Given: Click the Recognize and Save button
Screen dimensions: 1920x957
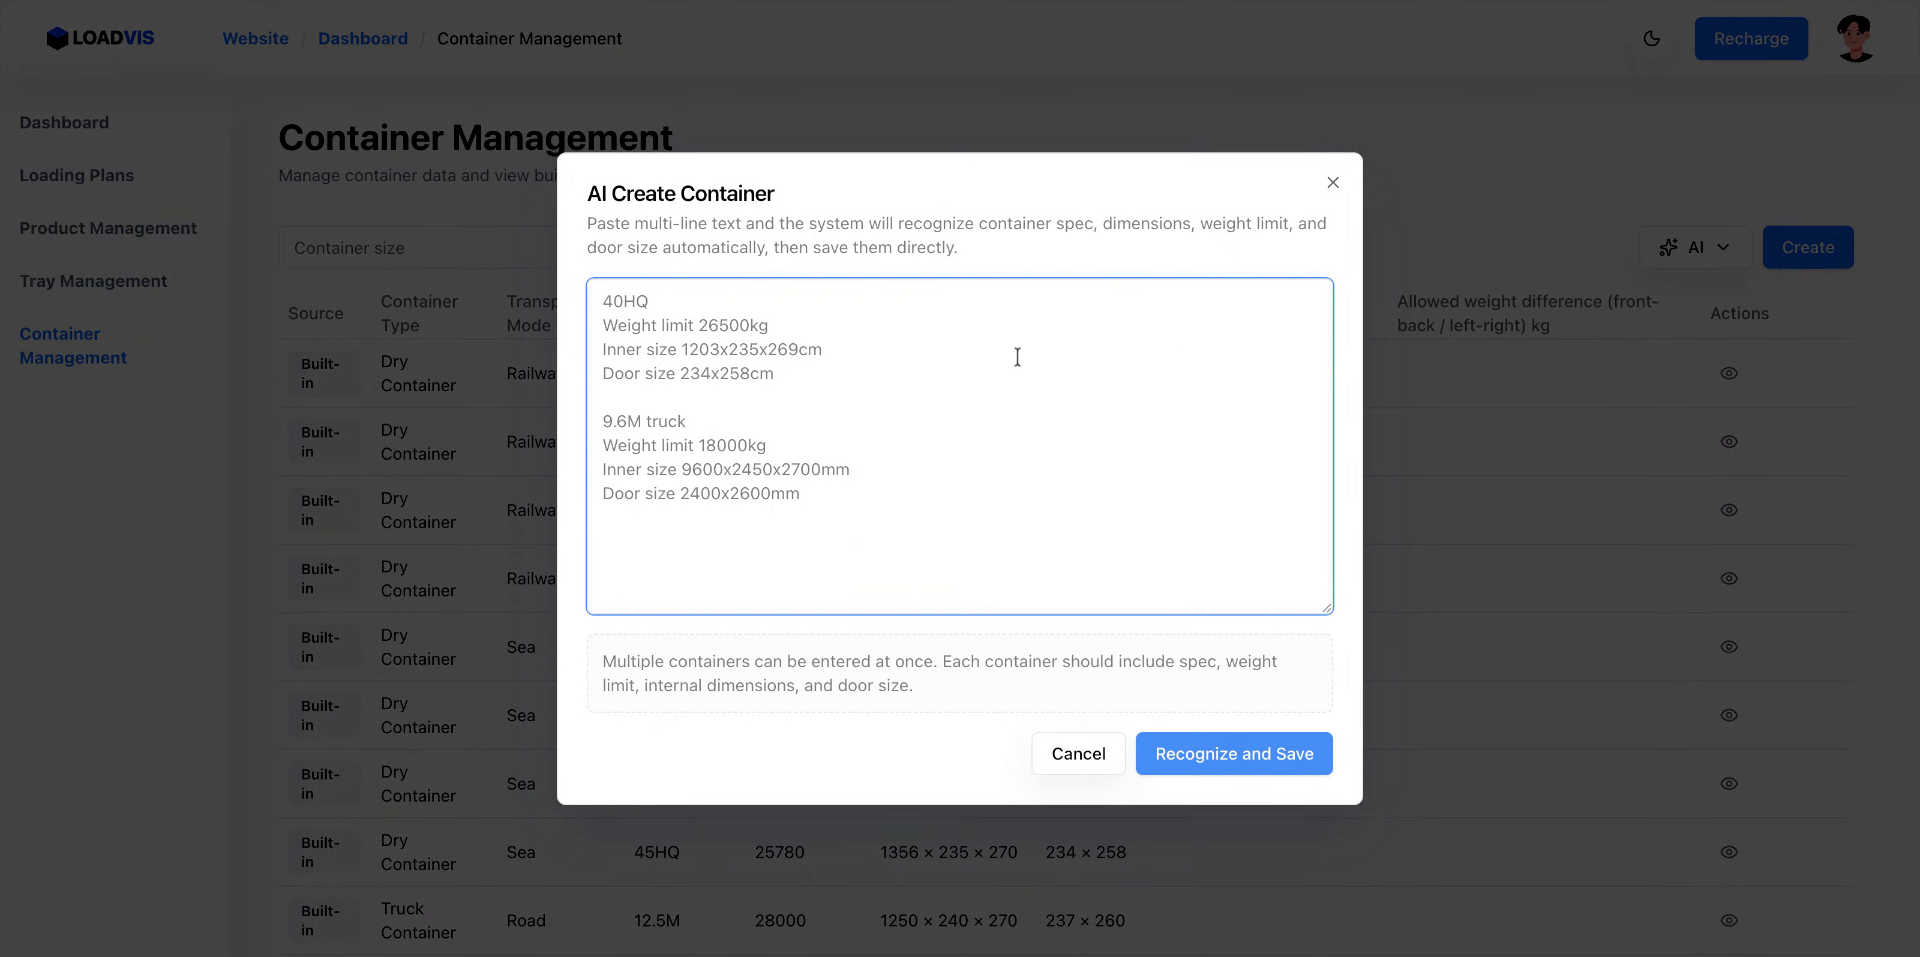Looking at the screenshot, I should (x=1233, y=753).
